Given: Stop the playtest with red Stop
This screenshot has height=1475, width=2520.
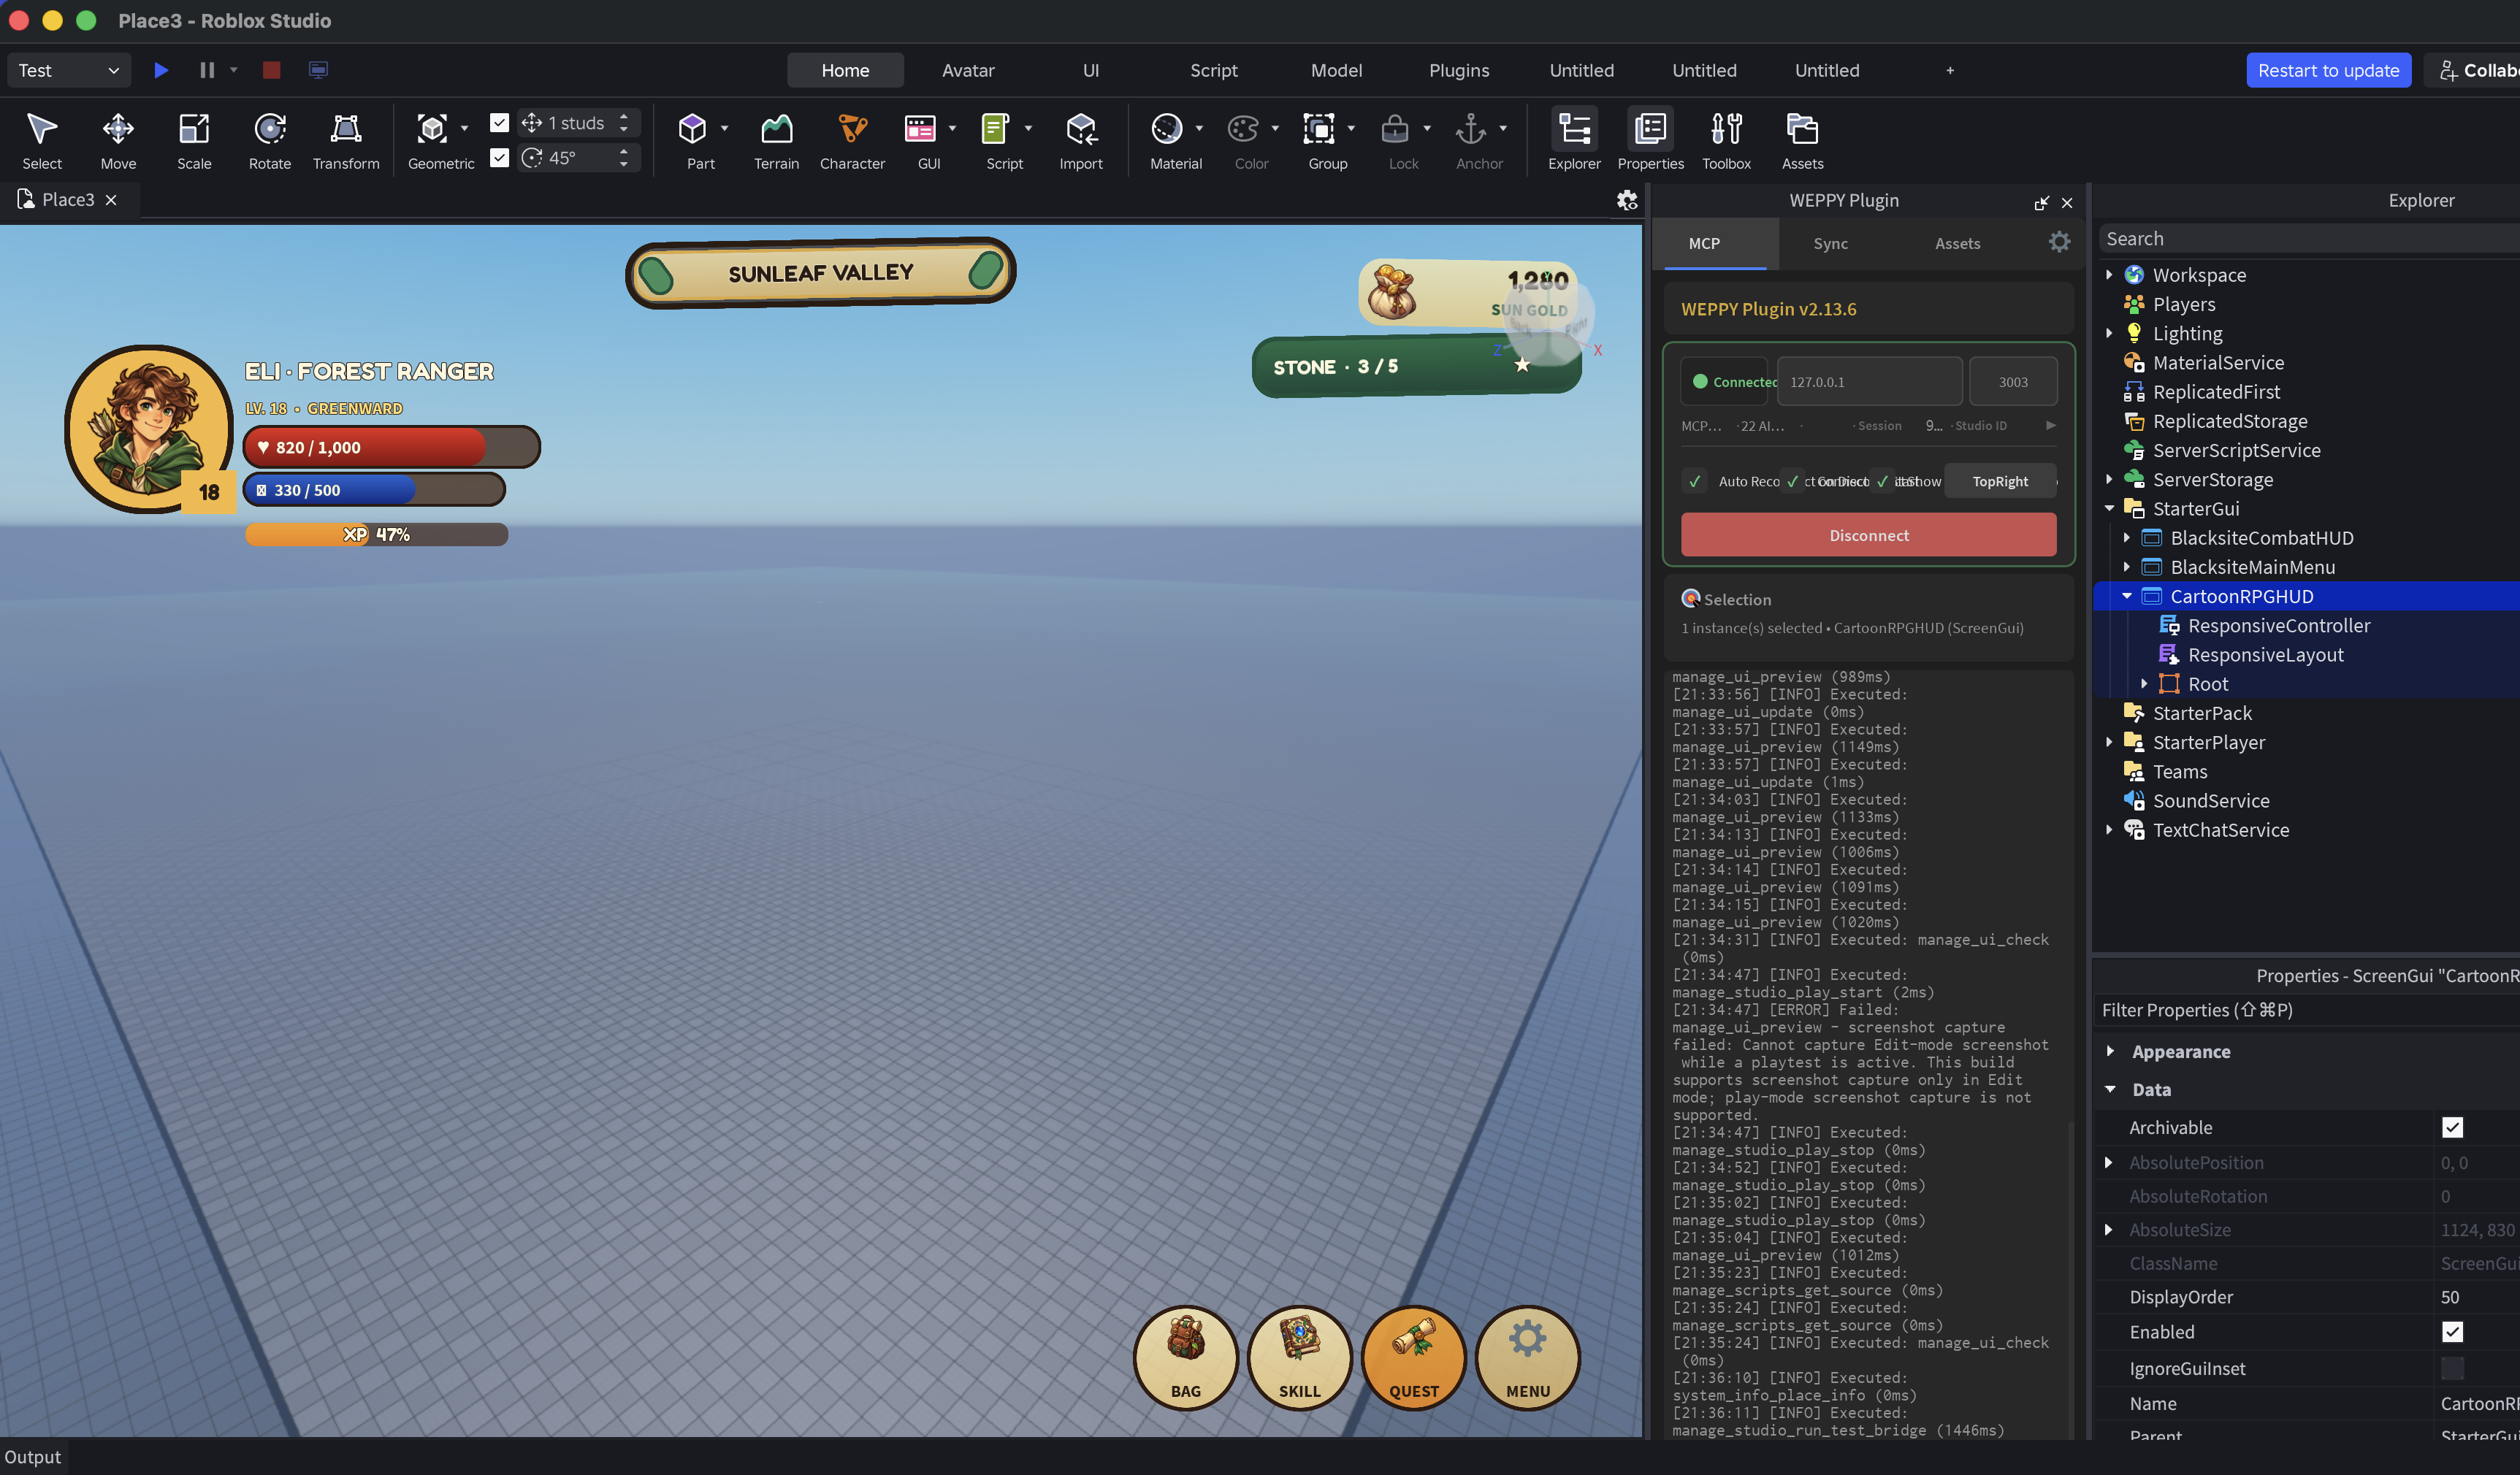Looking at the screenshot, I should tap(271, 70).
